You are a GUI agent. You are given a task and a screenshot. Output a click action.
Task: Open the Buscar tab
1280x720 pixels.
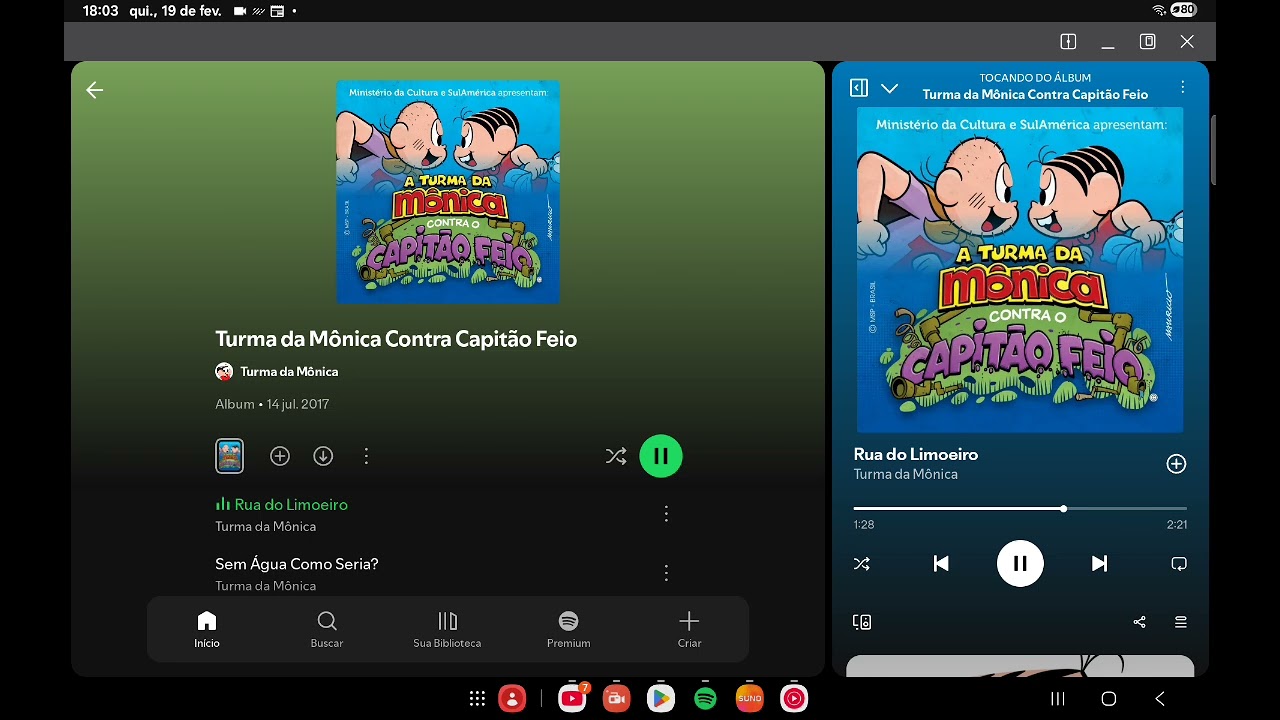coord(327,629)
